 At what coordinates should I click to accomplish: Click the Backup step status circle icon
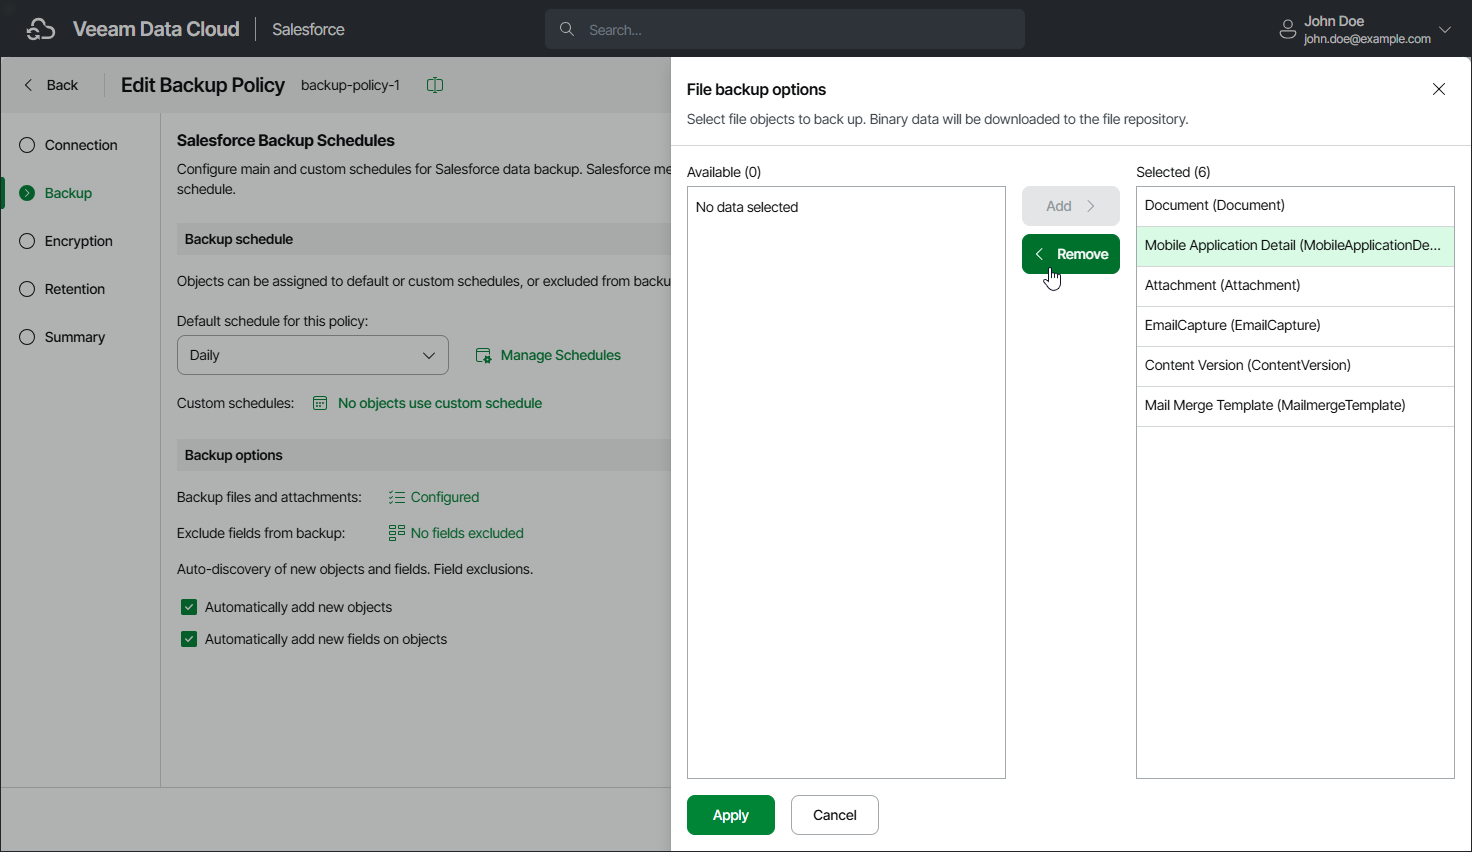27,193
